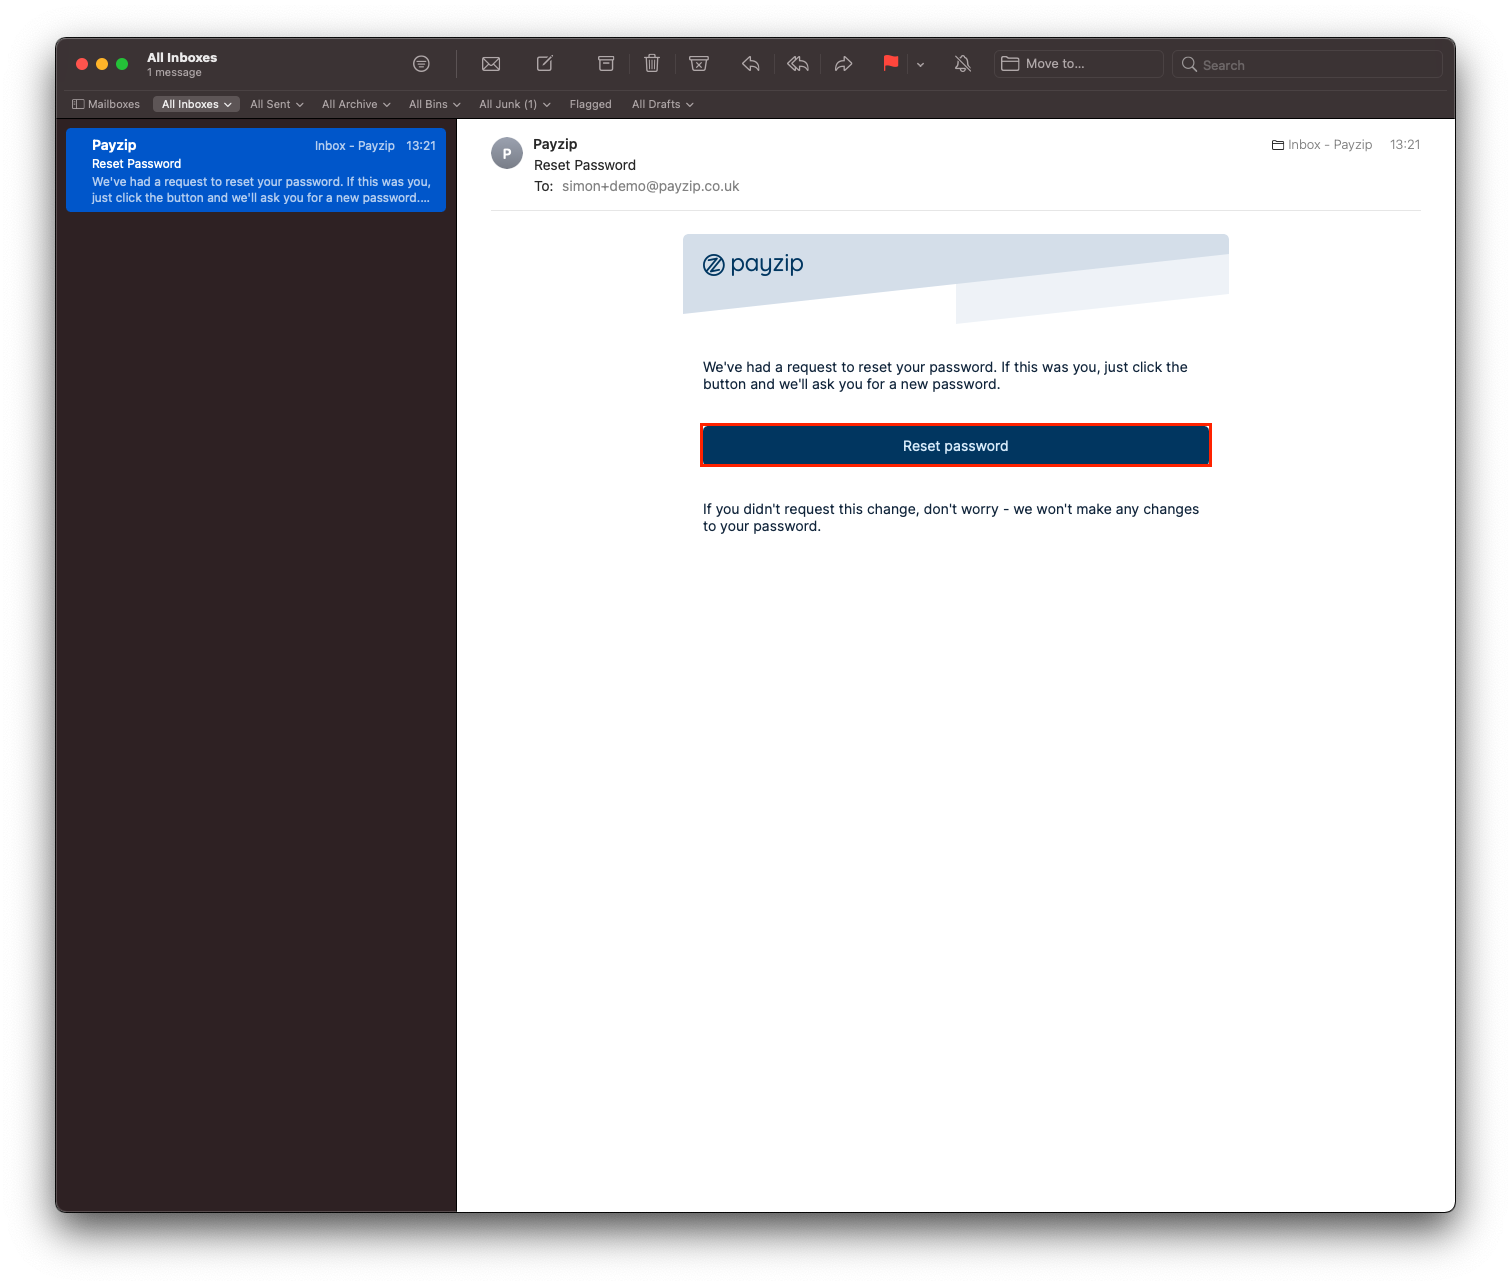Get new mail with envelope icon
The image size is (1511, 1286).
[491, 64]
